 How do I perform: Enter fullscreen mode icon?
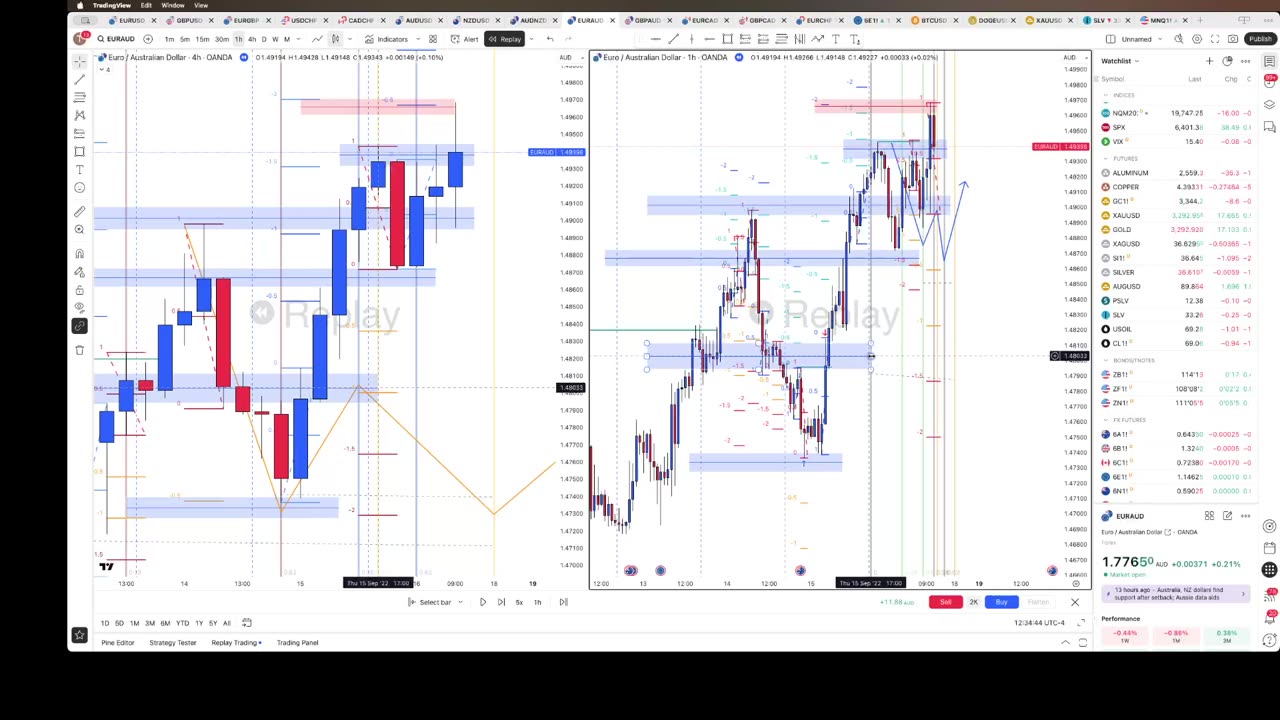click(x=1215, y=39)
